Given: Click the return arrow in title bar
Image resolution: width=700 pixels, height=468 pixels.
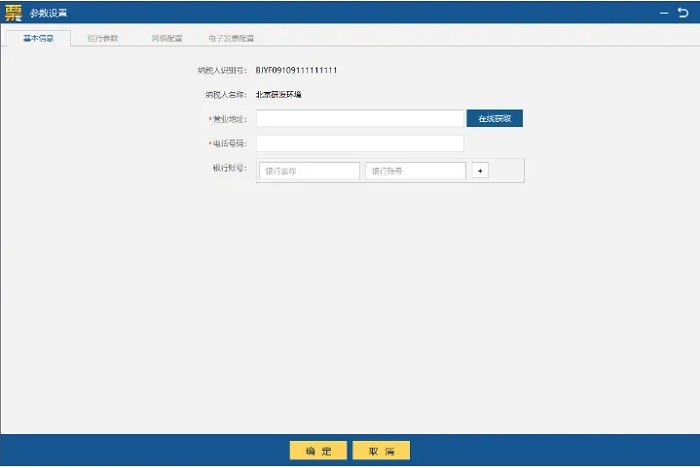Looking at the screenshot, I should click(x=683, y=12).
